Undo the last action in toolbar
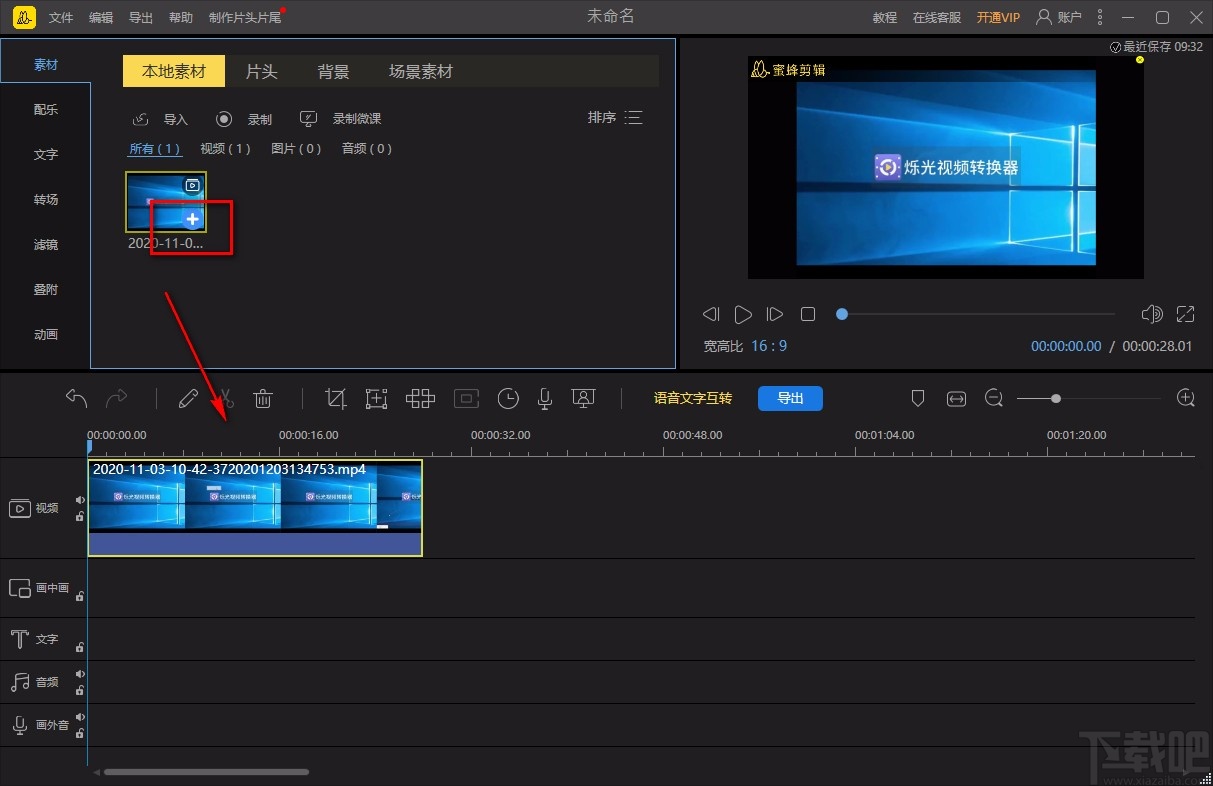This screenshot has height=786, width=1213. (x=77, y=398)
